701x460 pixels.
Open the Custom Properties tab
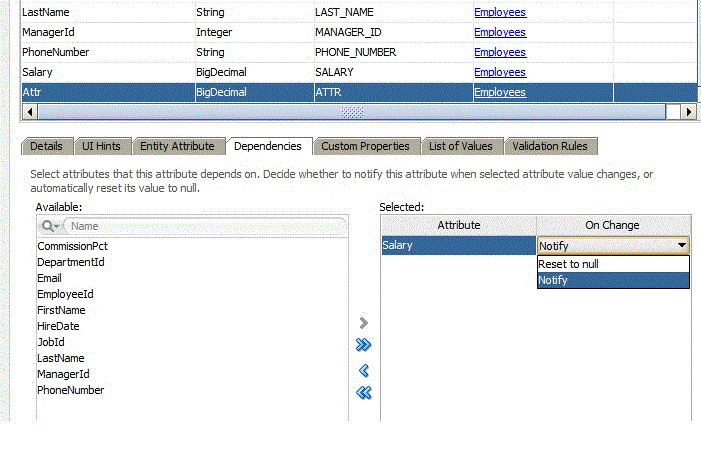click(x=365, y=146)
